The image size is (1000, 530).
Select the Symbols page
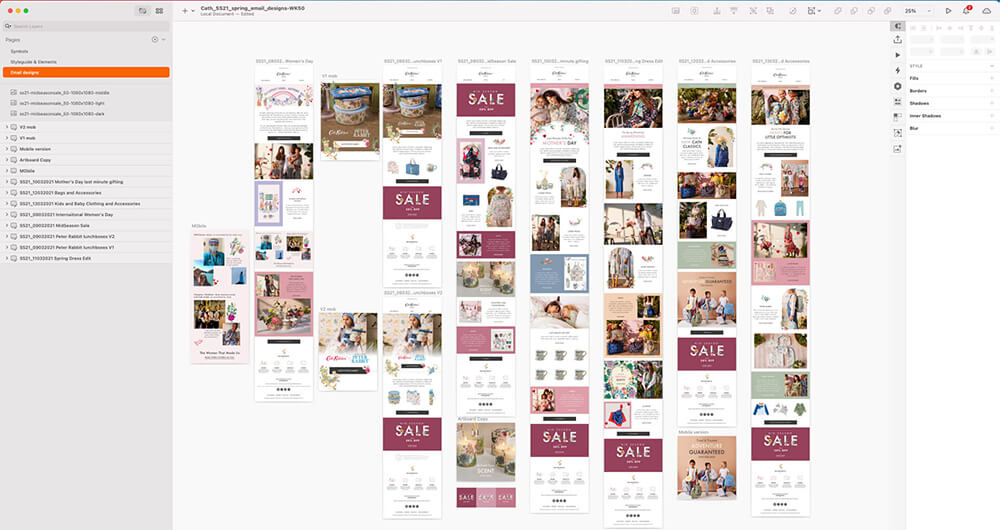[x=20, y=50]
